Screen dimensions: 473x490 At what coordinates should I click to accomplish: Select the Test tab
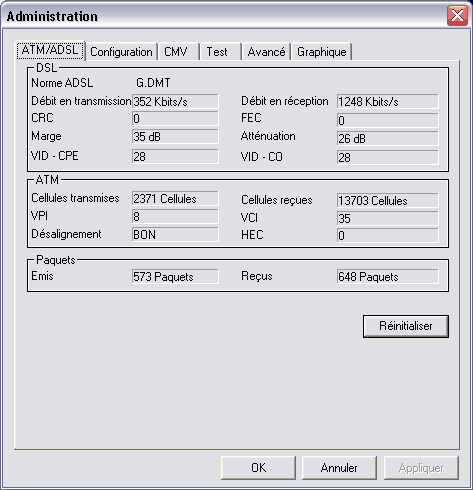[x=220, y=52]
